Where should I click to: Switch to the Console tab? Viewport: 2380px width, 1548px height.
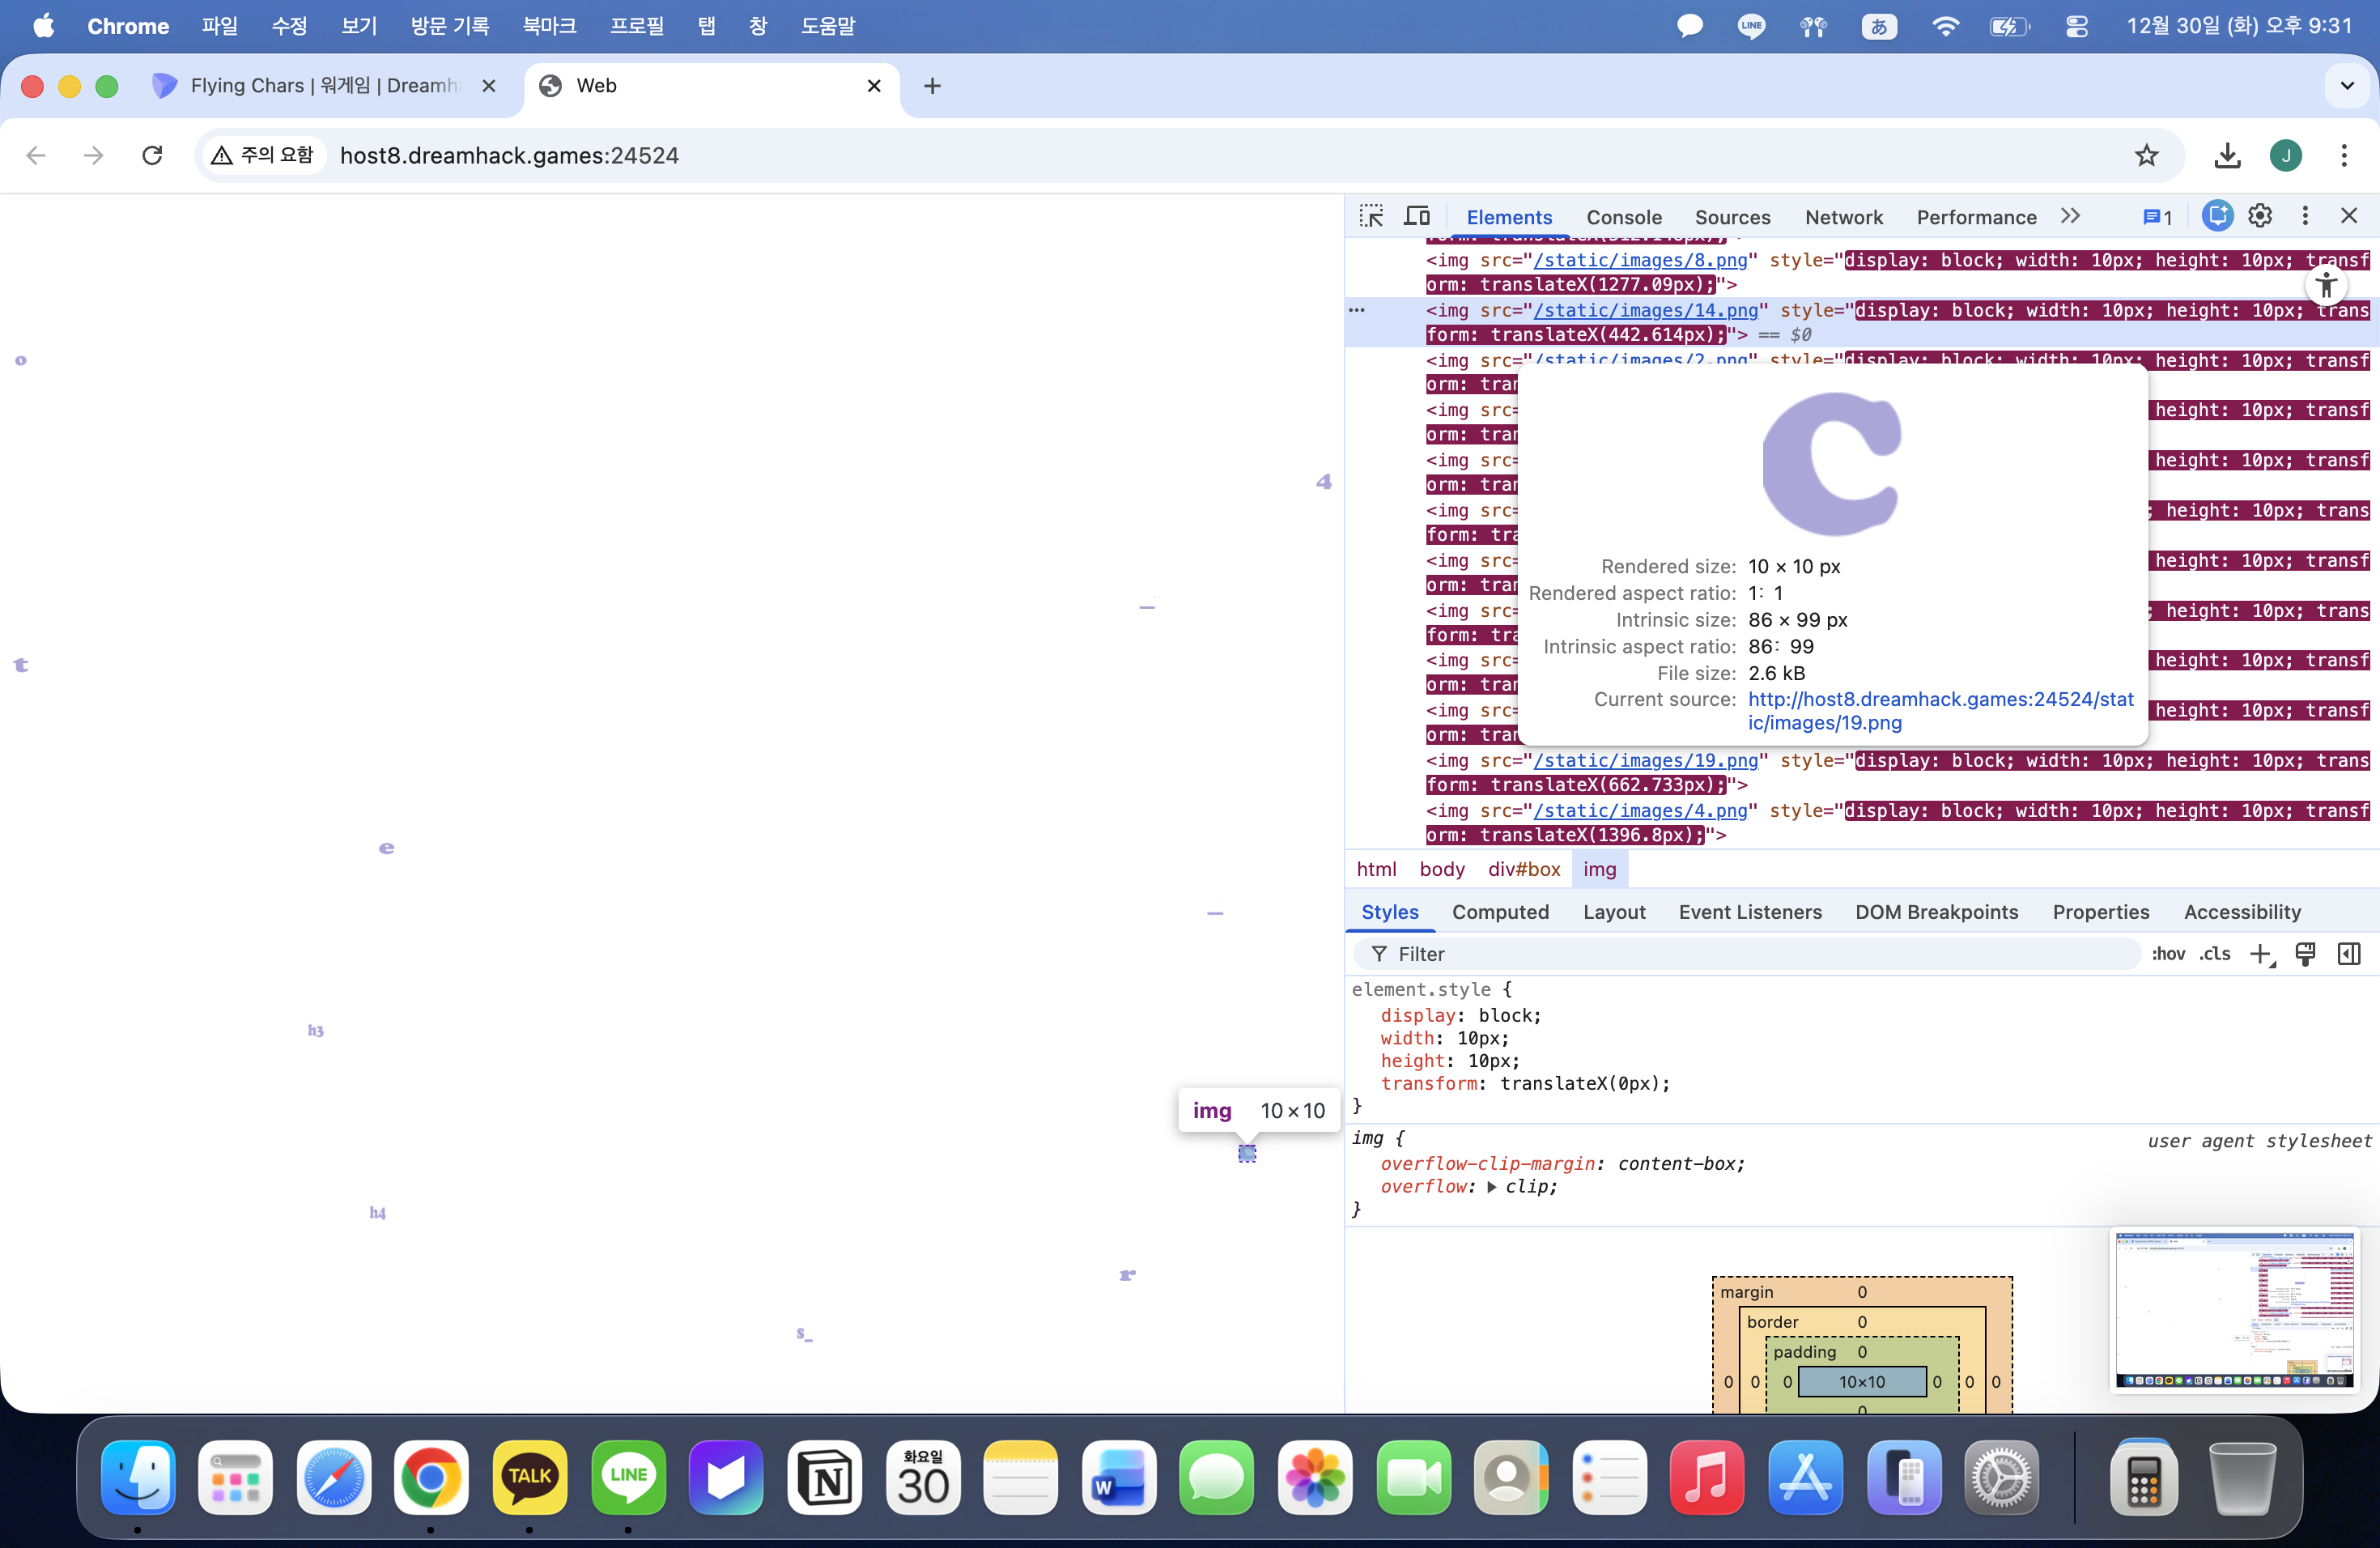1623,217
